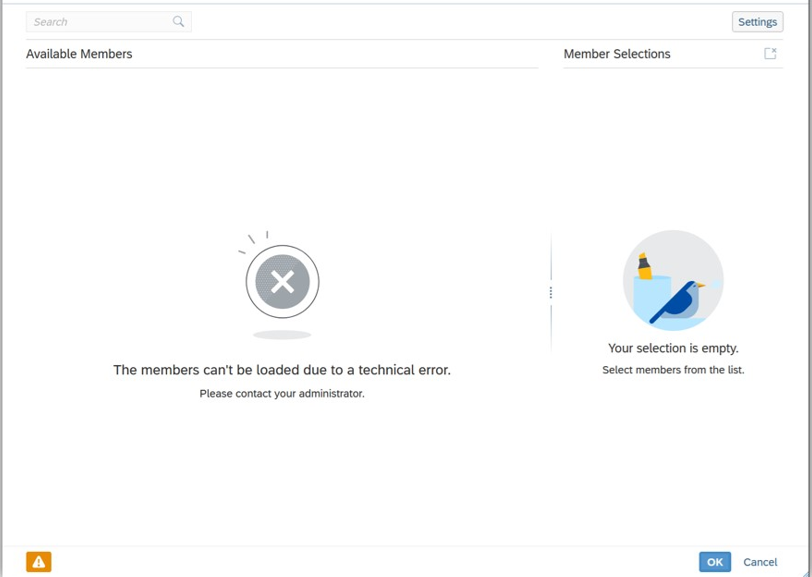This screenshot has height=577, width=812.
Task: Cancel the member selection dialog
Action: point(760,562)
